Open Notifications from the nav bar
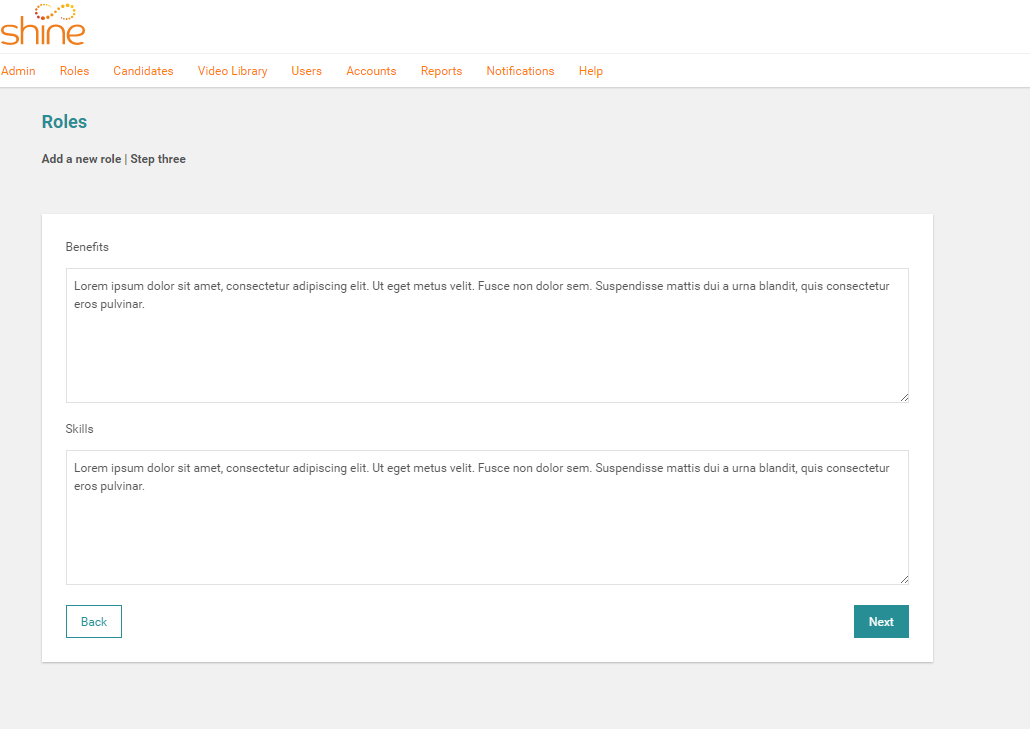 [520, 71]
